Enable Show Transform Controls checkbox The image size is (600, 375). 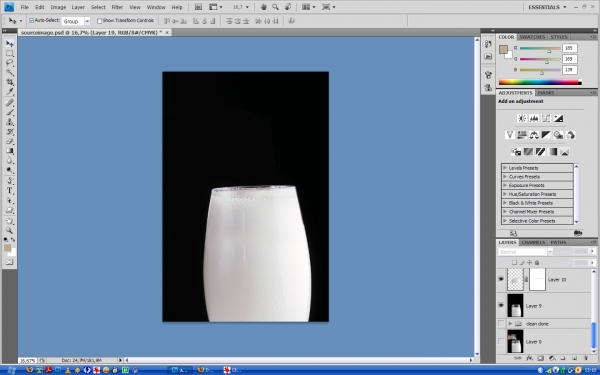pyautogui.click(x=99, y=21)
